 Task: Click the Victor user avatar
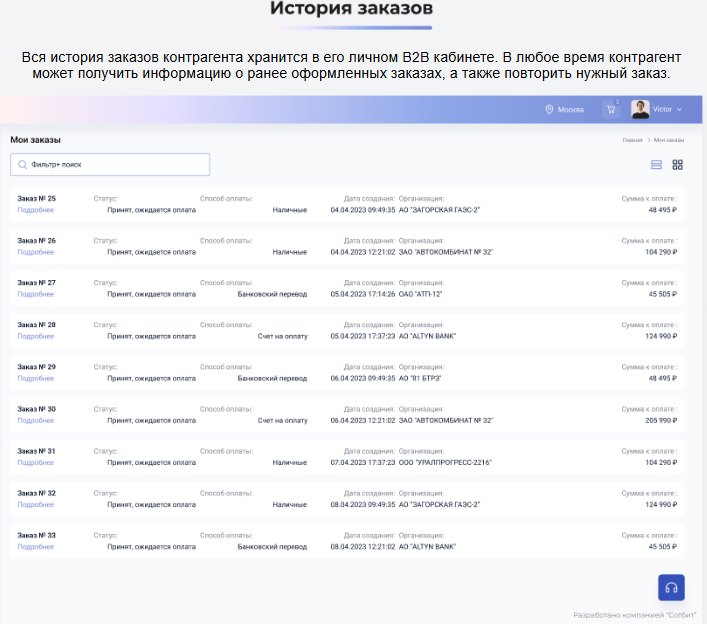(x=640, y=109)
